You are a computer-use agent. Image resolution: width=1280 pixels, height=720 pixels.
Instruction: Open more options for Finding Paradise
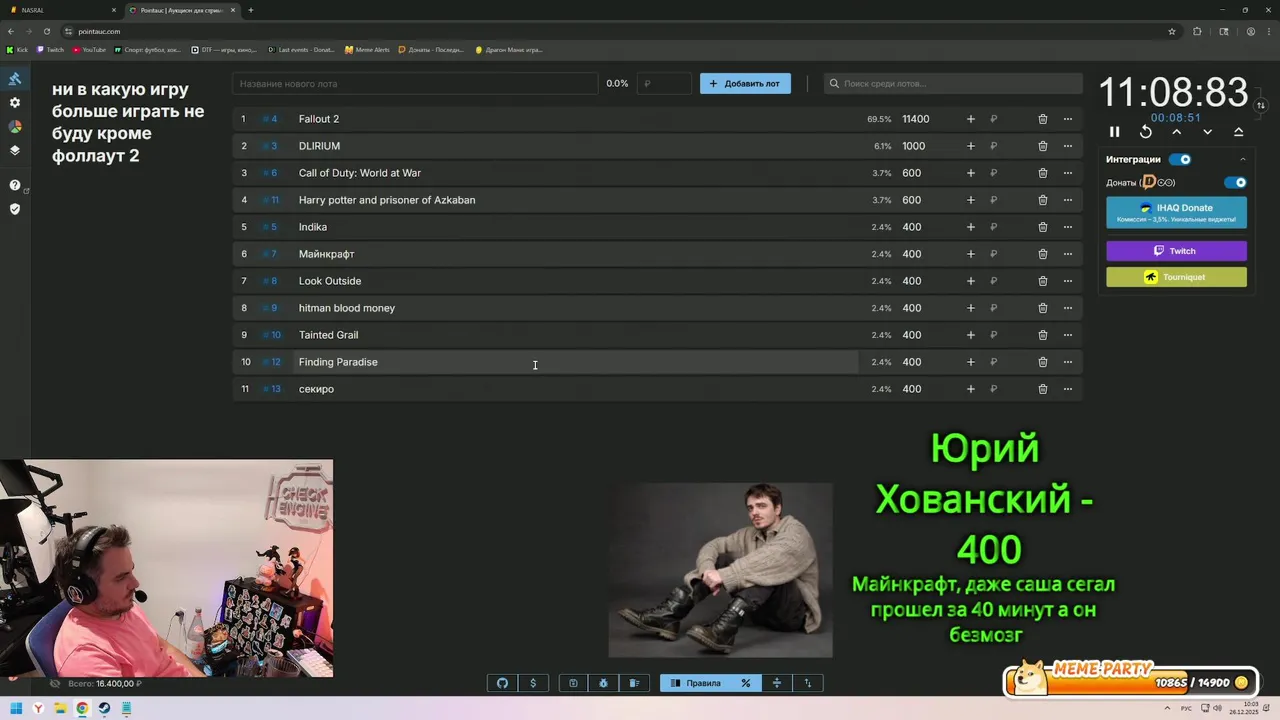point(1068,362)
